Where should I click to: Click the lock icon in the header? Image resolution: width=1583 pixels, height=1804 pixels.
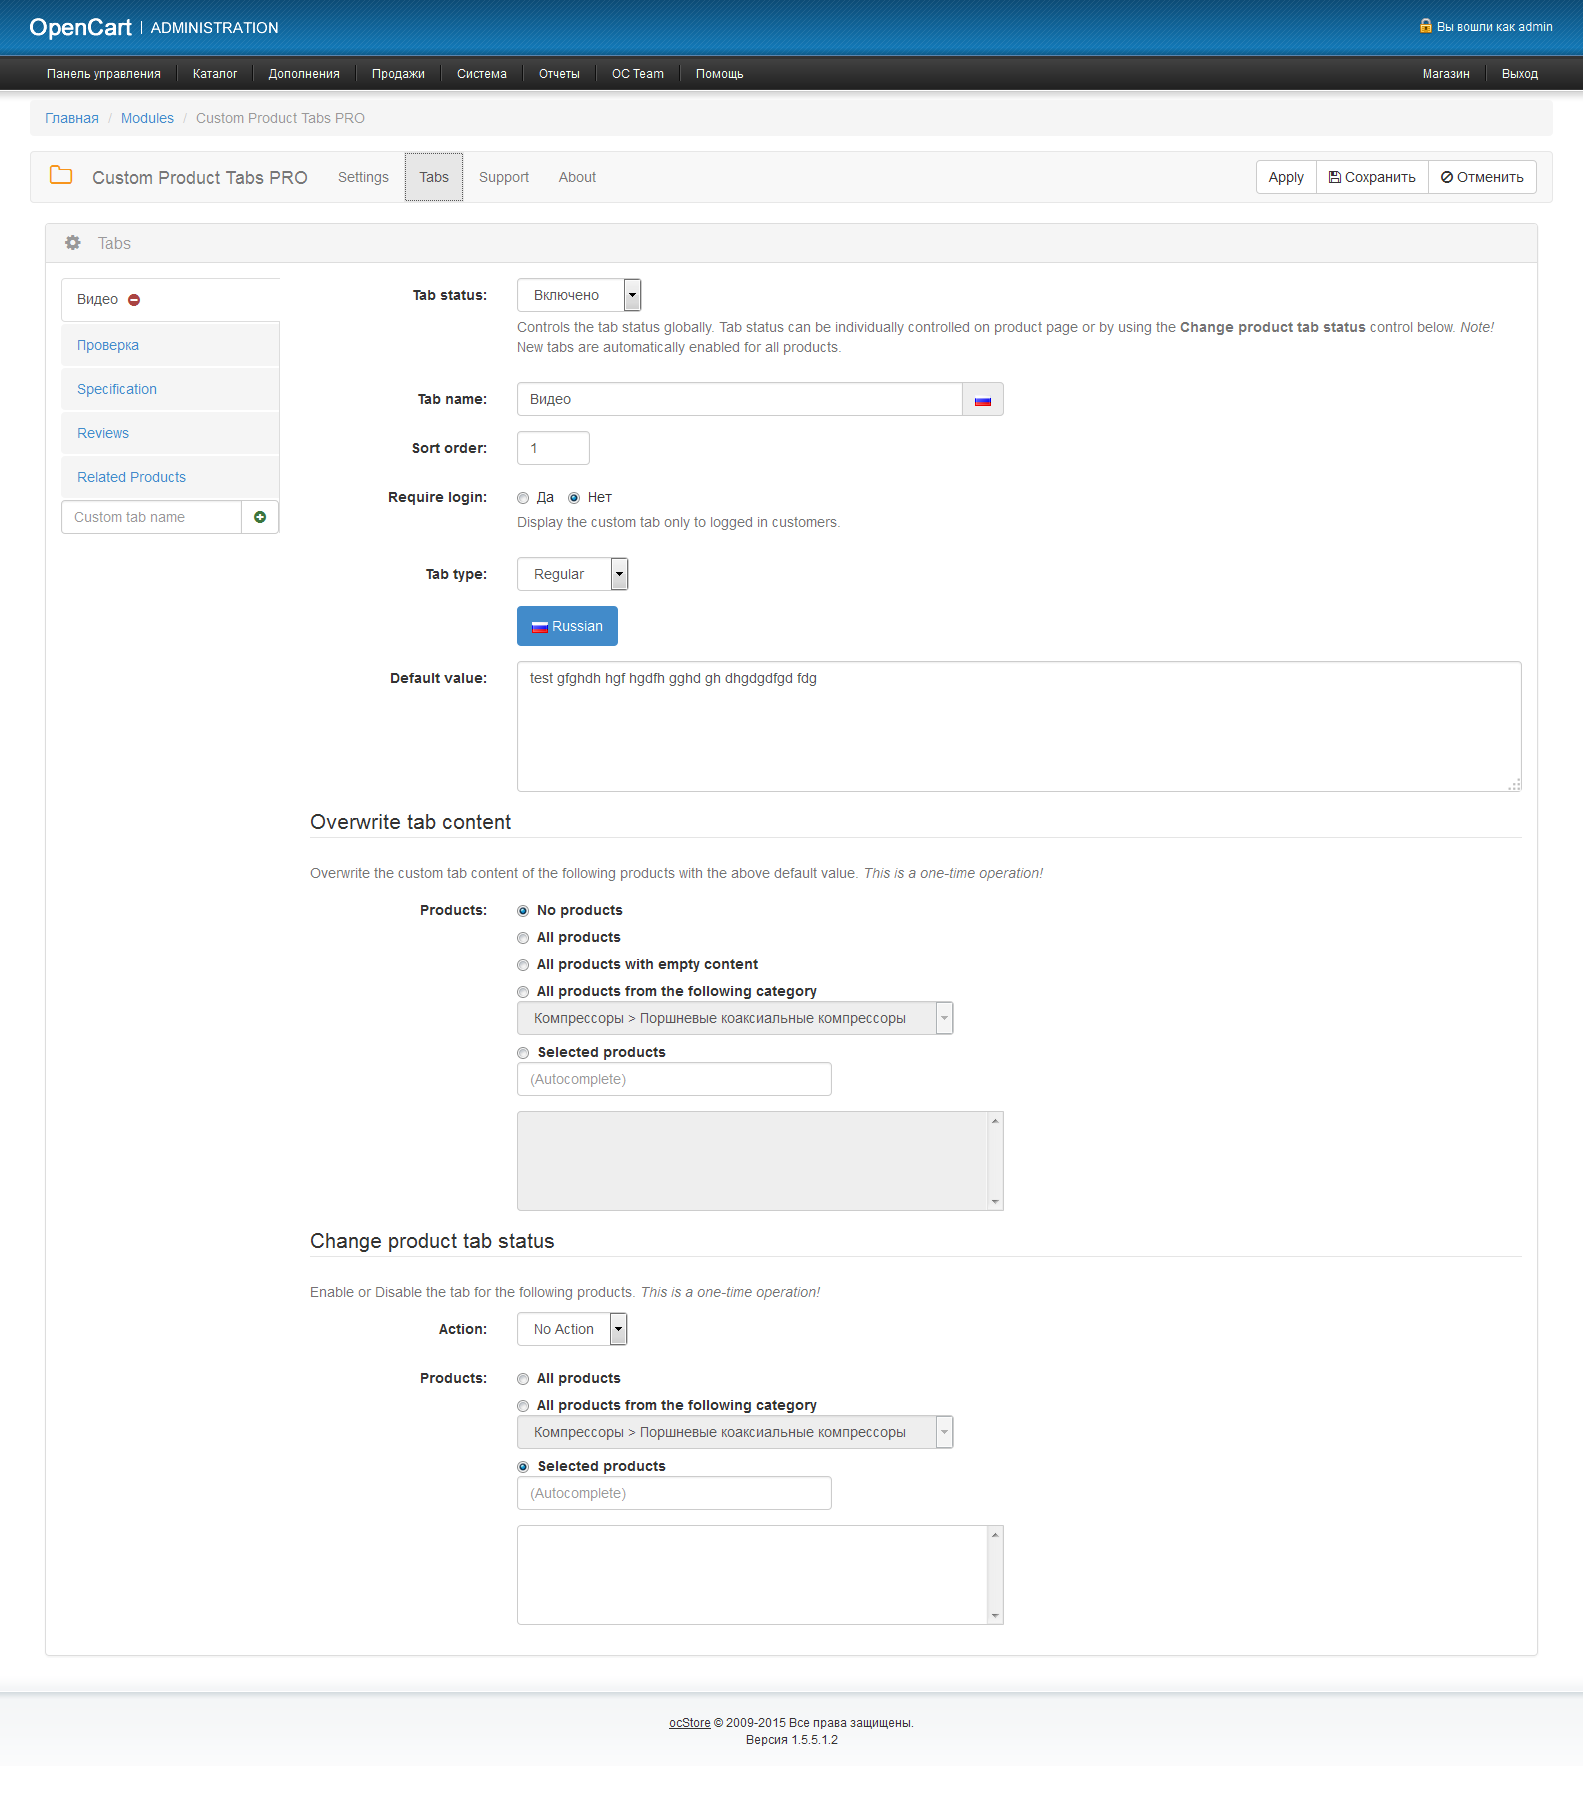click(x=1425, y=26)
